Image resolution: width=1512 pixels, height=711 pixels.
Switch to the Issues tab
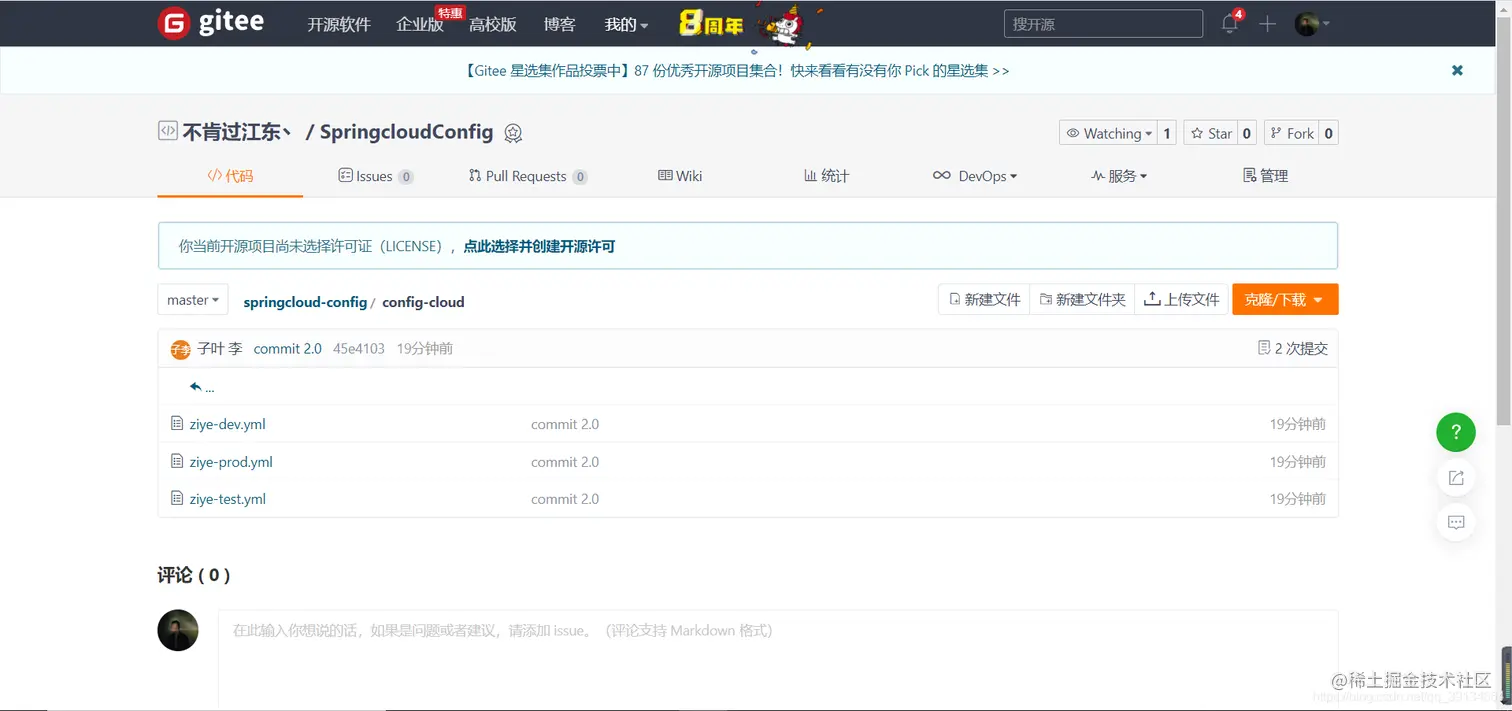376,176
